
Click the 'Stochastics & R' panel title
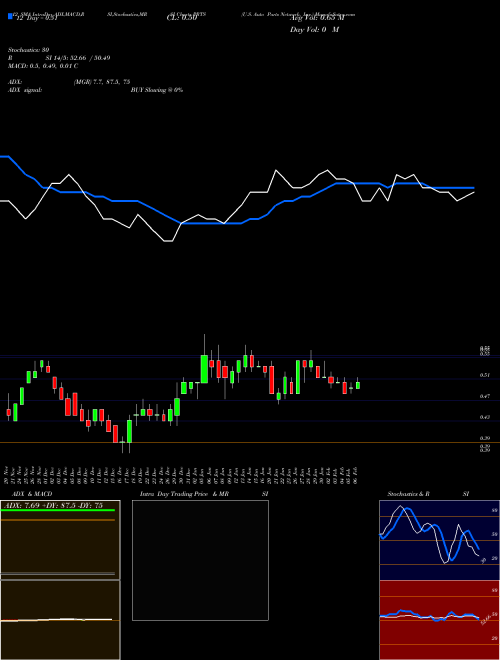[x=409, y=494]
